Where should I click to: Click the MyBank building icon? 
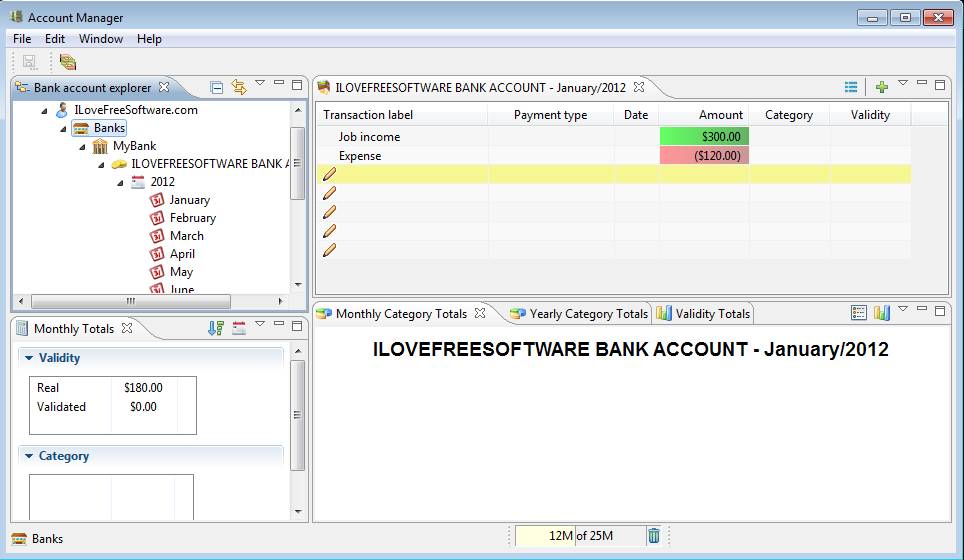[x=100, y=146]
